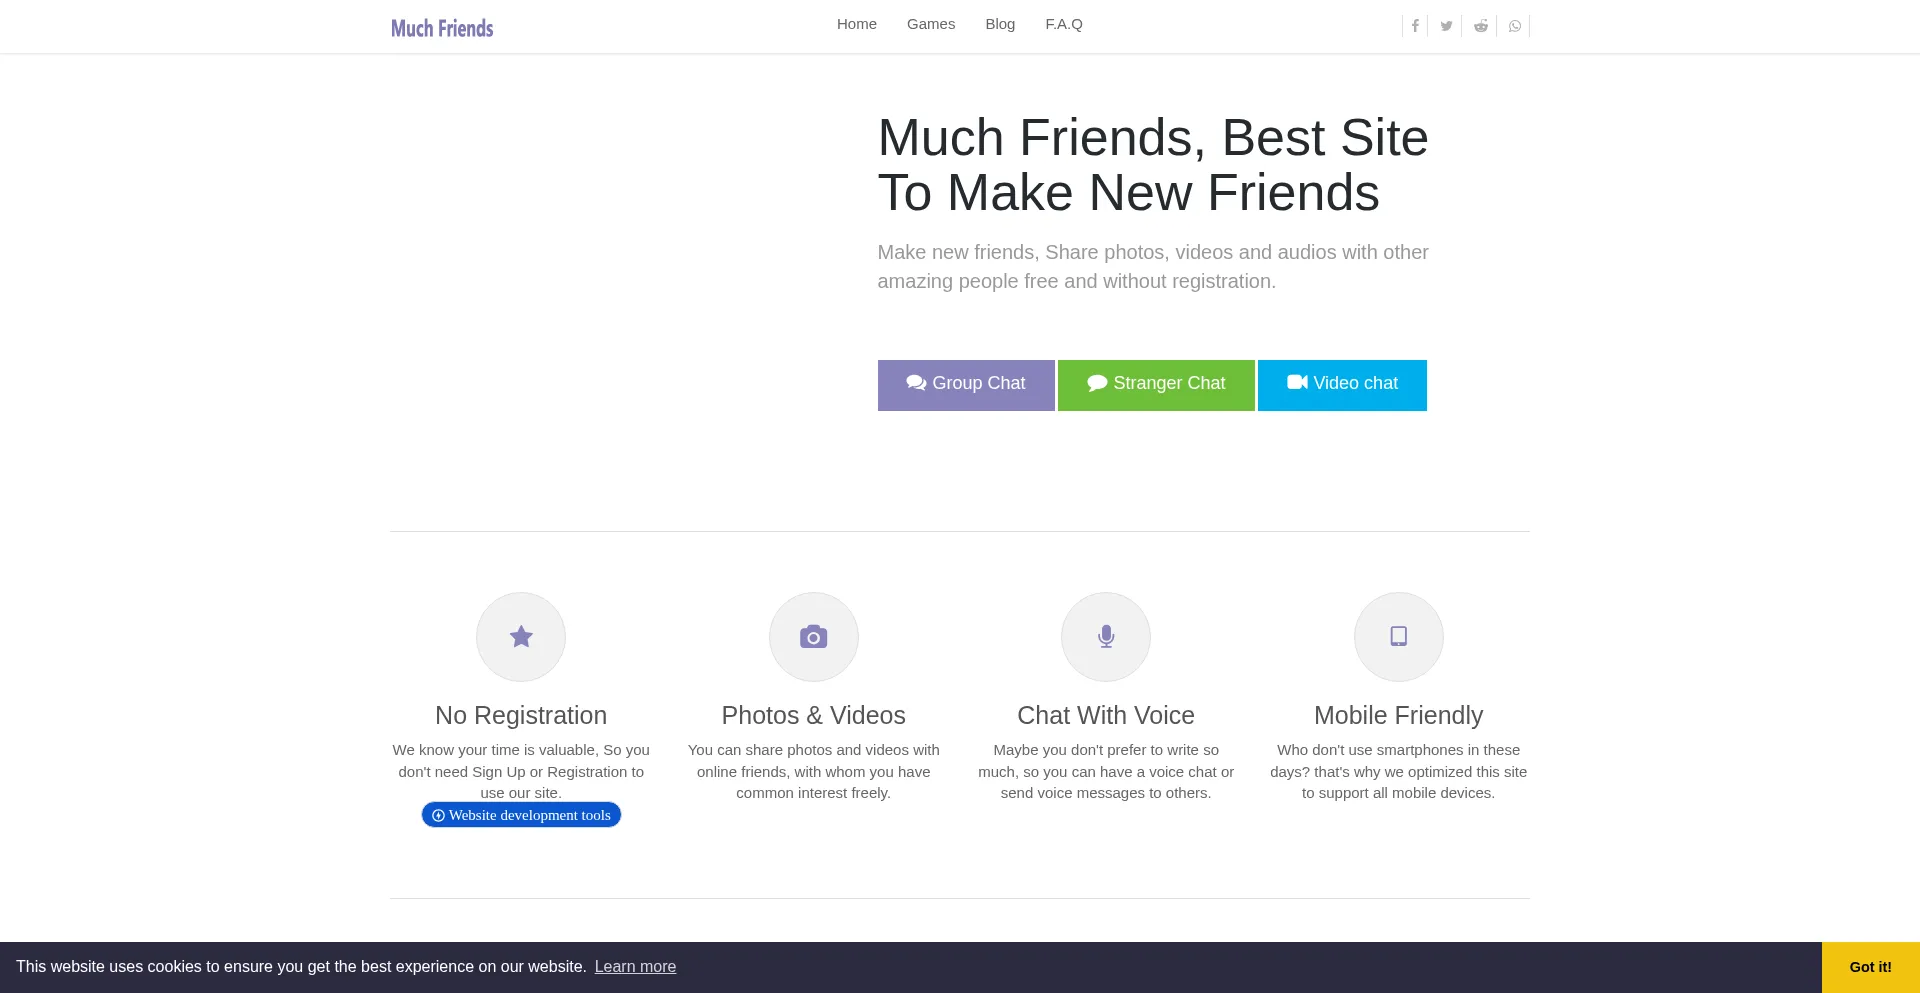1920x993 pixels.
Task: Start a Video chat
Action: pyautogui.click(x=1342, y=385)
